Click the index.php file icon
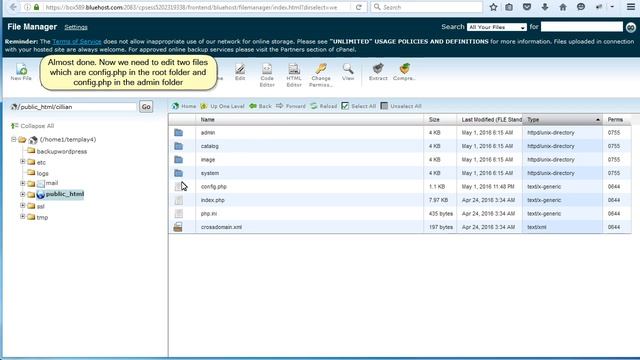The image size is (640, 360). 178,200
